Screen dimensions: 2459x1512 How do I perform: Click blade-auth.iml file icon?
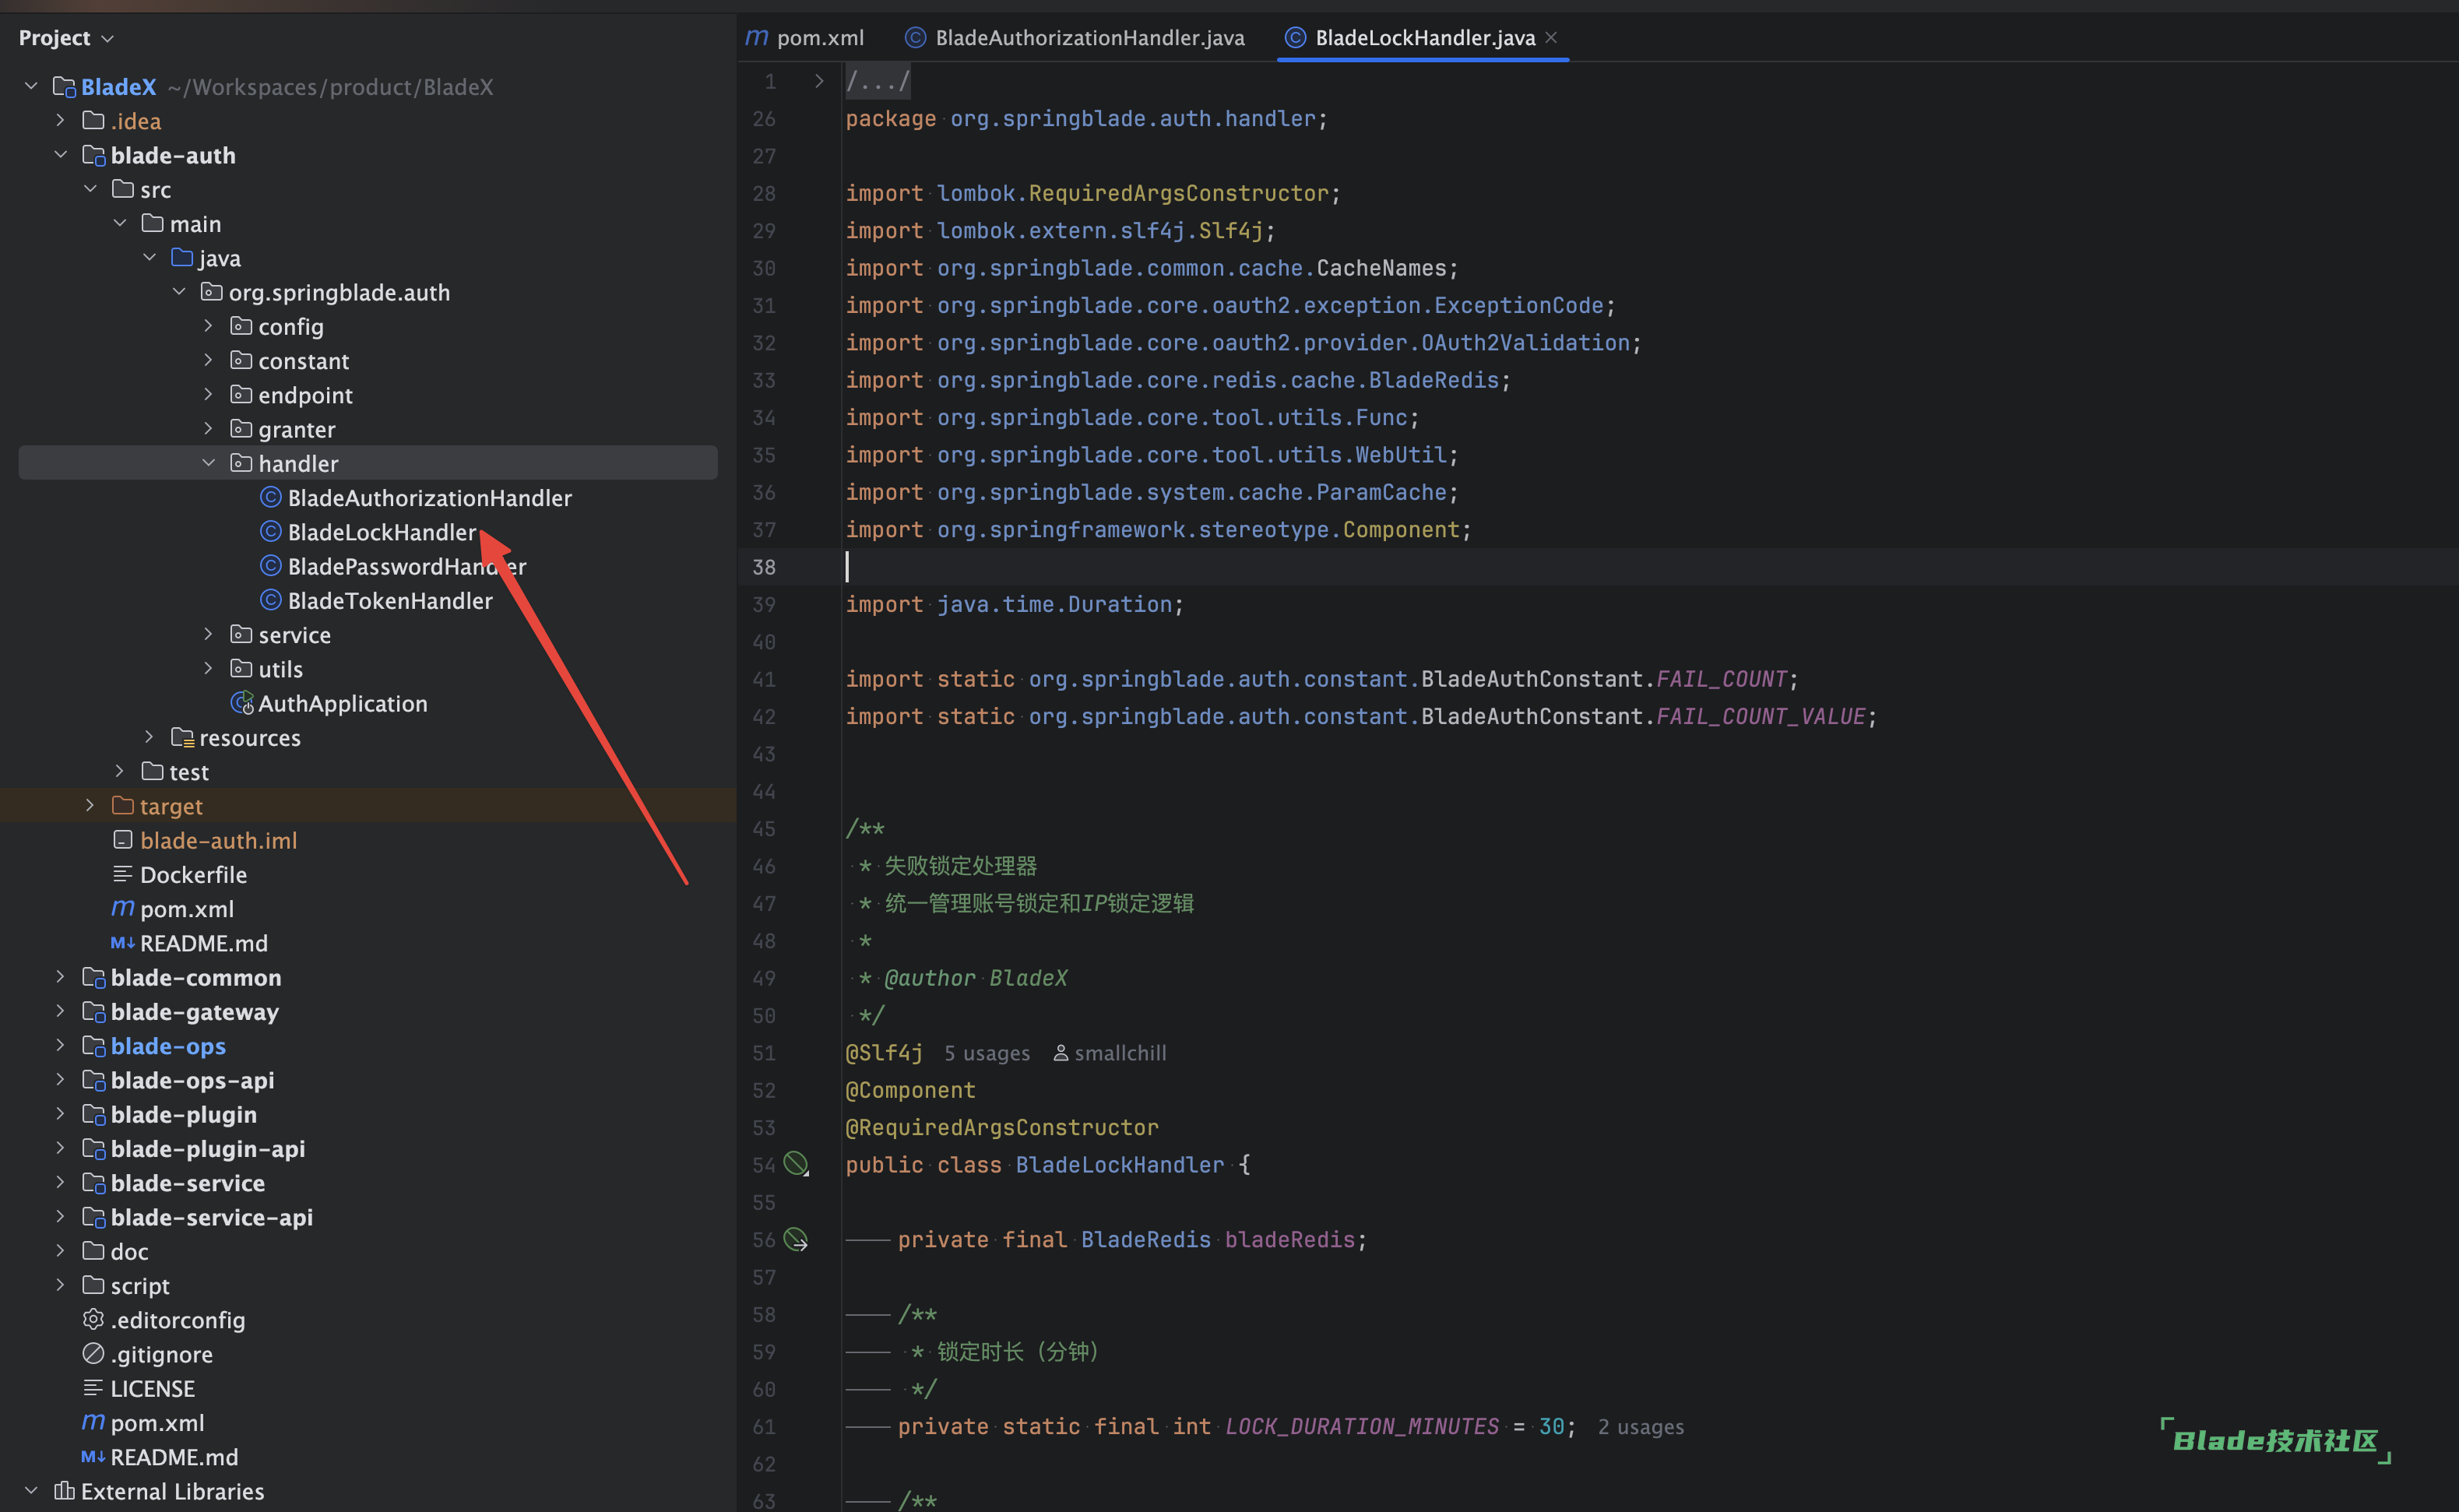[x=122, y=840]
